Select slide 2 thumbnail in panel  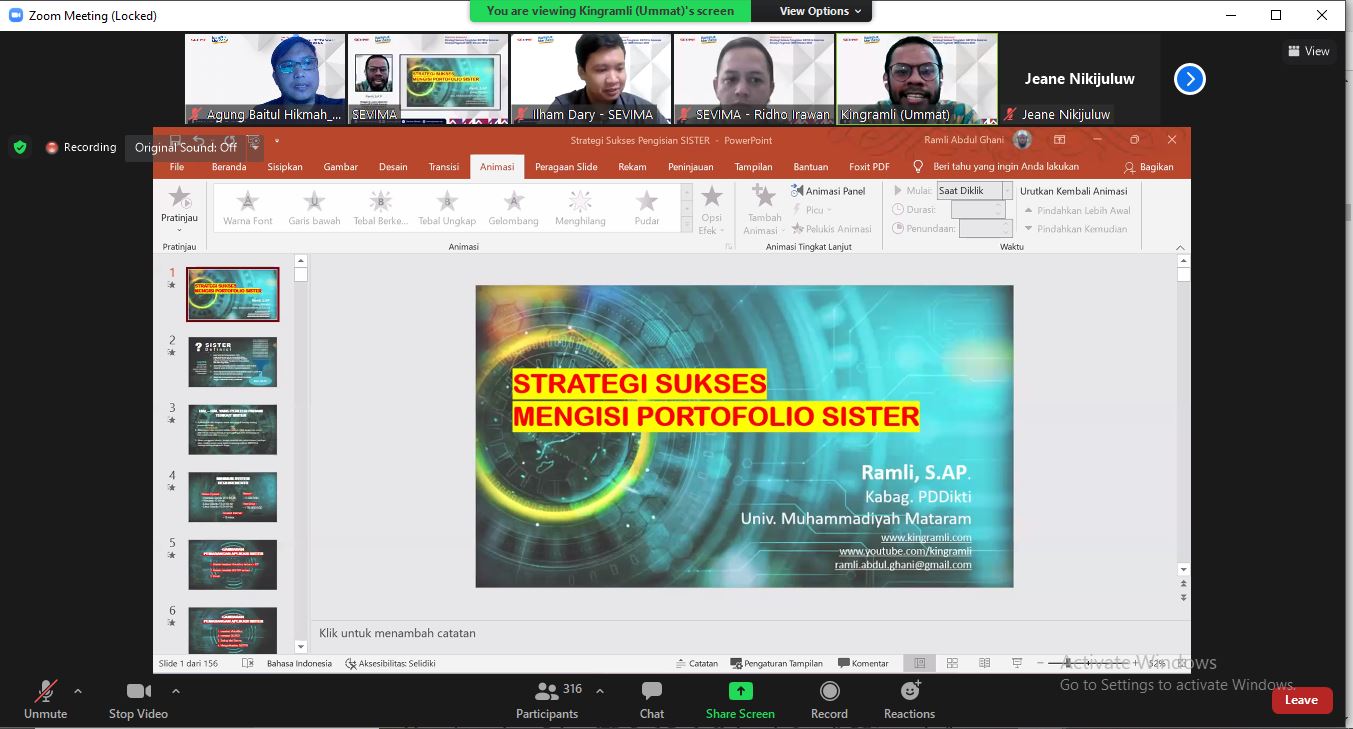pos(233,362)
